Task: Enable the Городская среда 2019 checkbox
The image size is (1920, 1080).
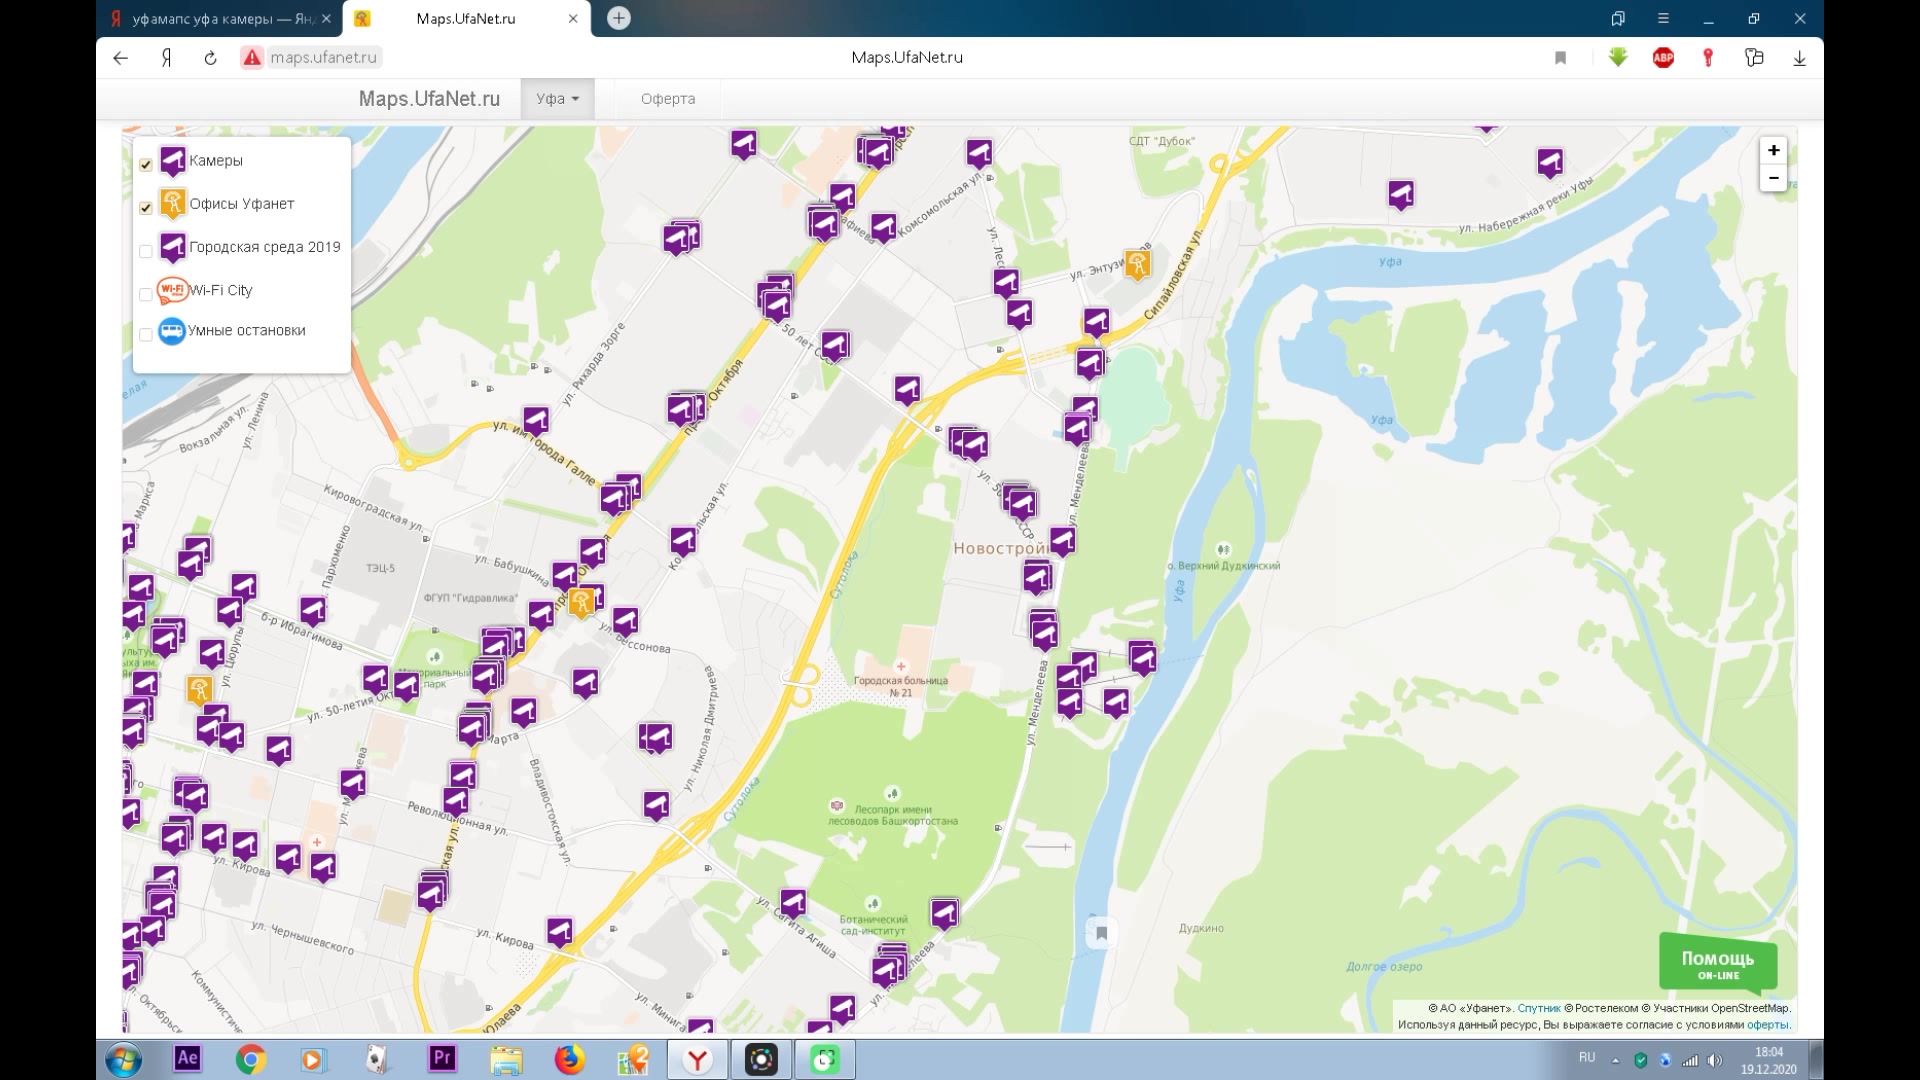Action: tap(146, 251)
